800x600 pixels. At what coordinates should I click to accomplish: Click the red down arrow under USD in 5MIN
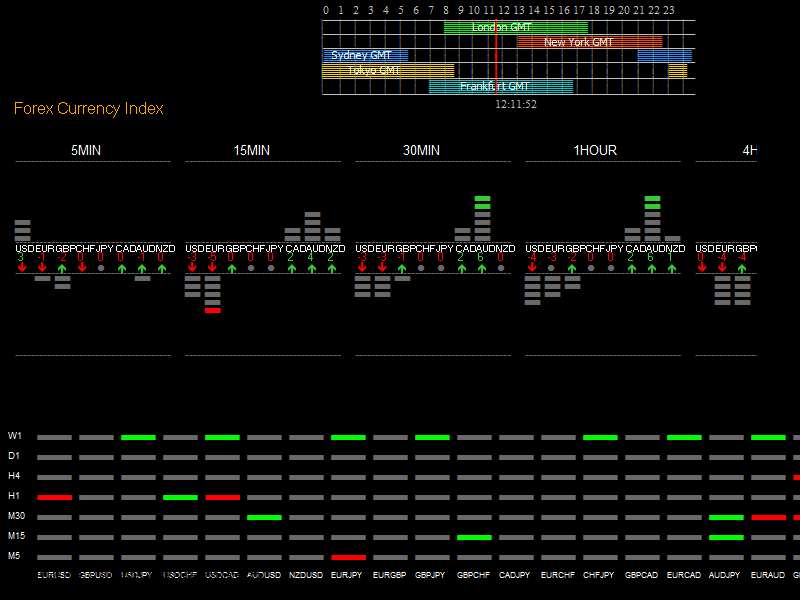tap(22, 268)
